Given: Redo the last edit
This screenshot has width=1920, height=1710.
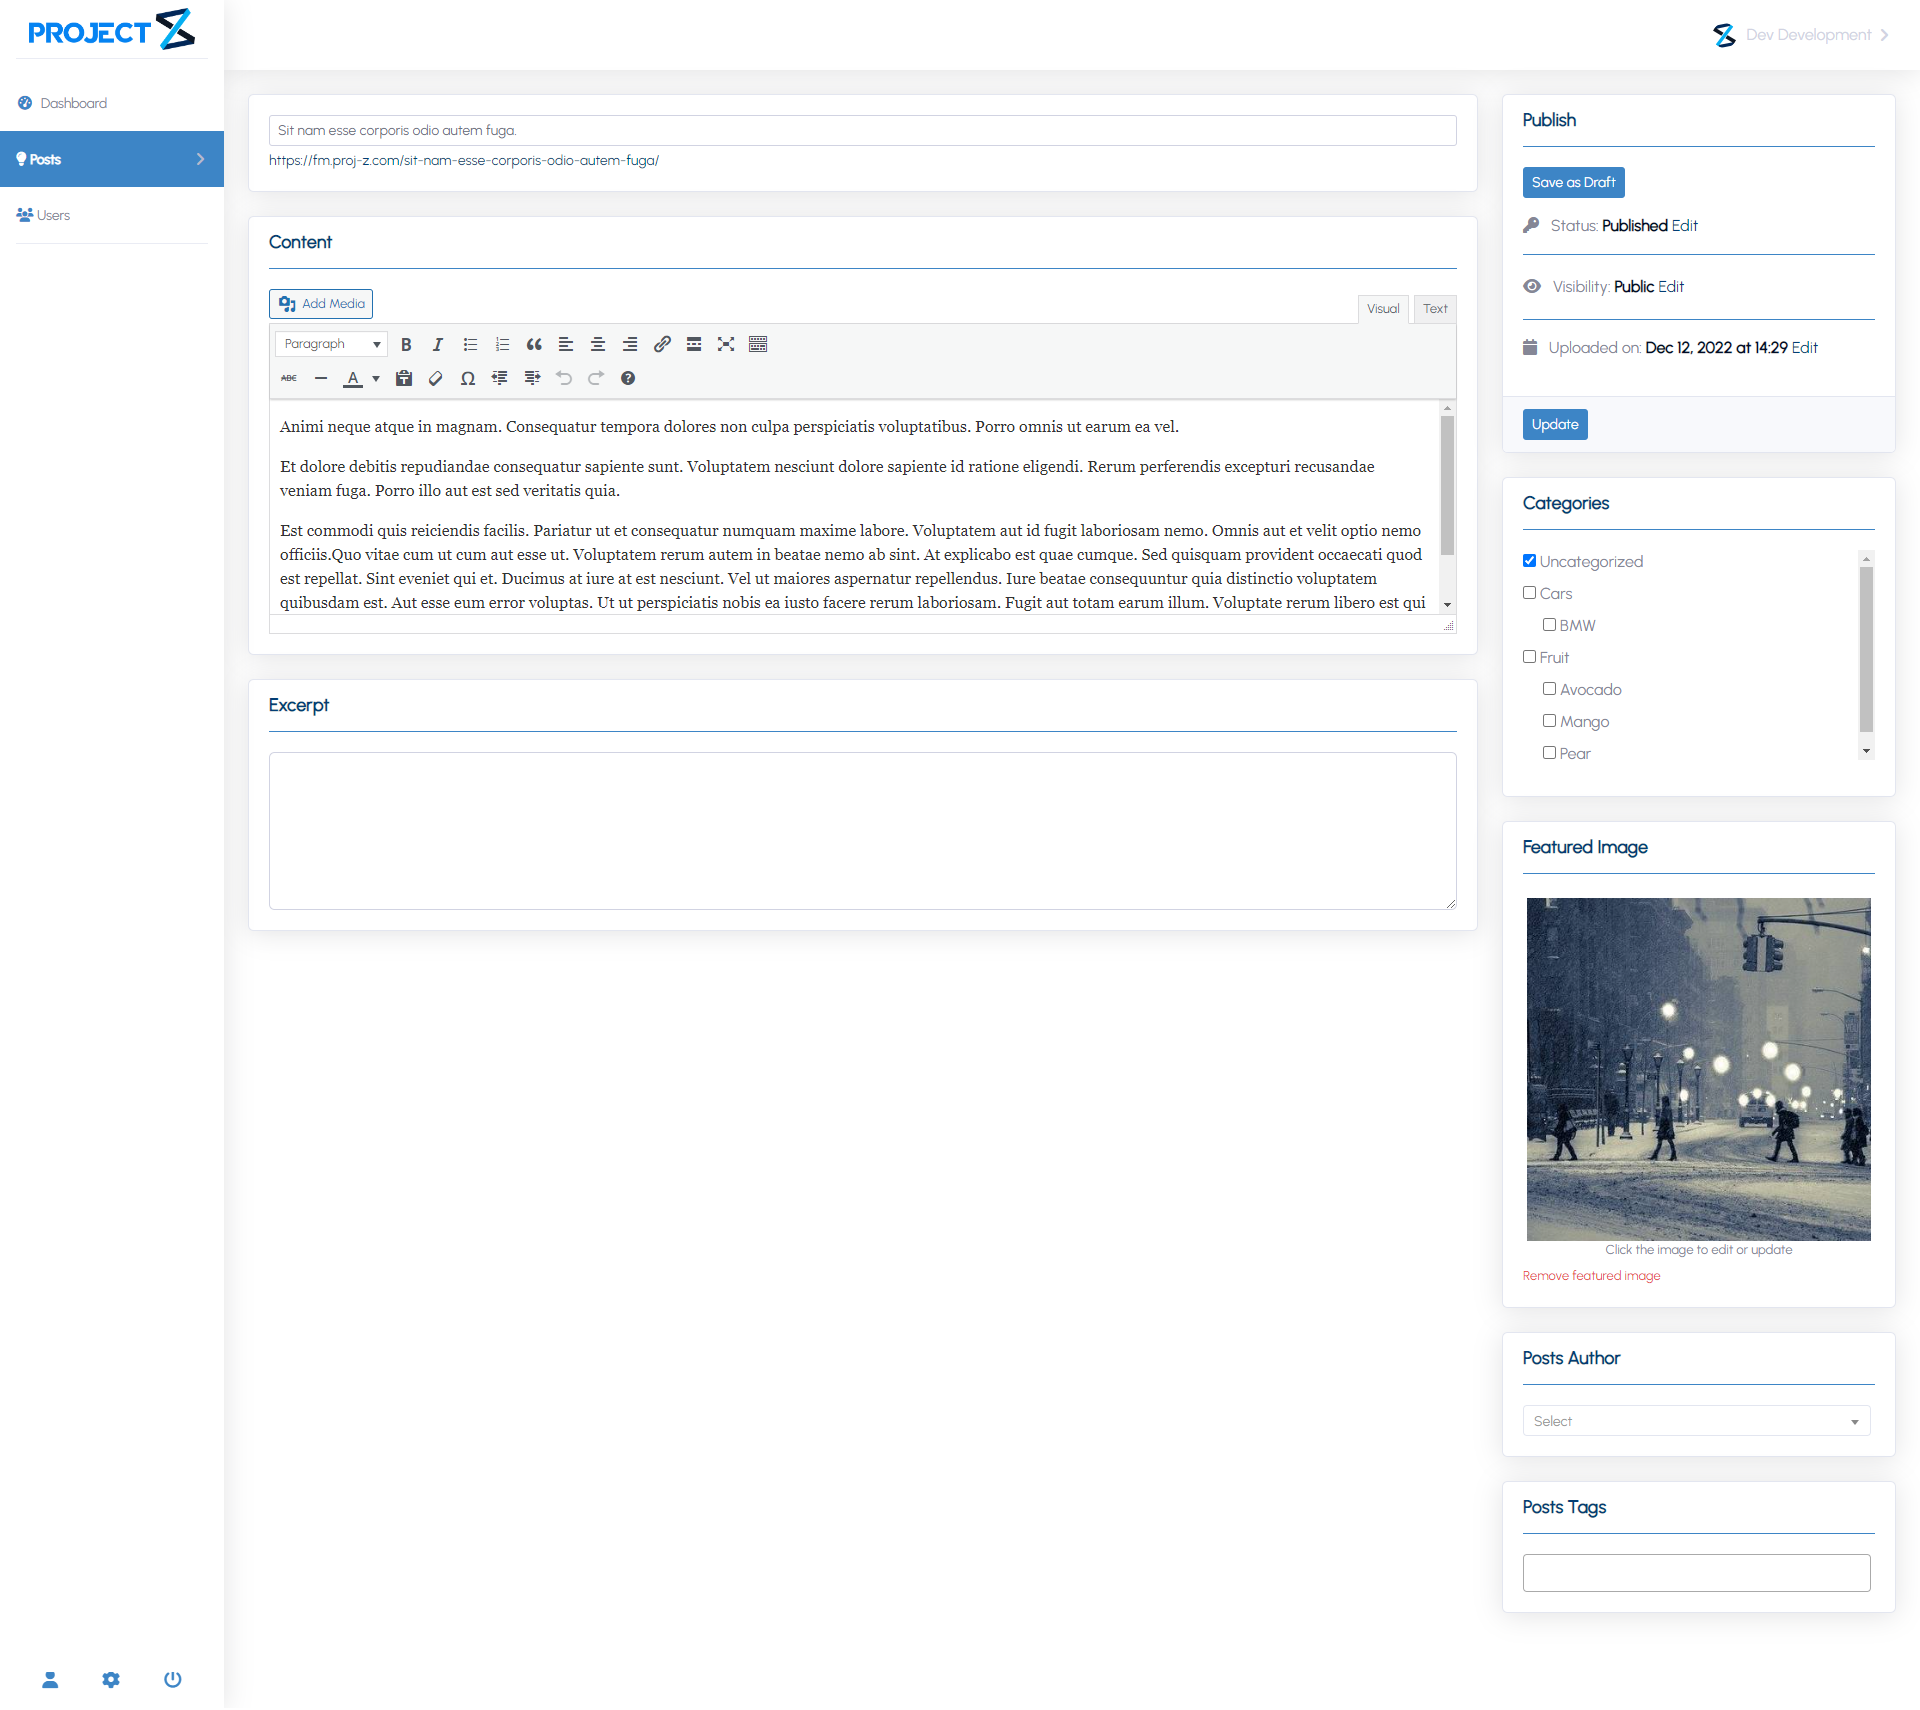Looking at the screenshot, I should [x=596, y=378].
